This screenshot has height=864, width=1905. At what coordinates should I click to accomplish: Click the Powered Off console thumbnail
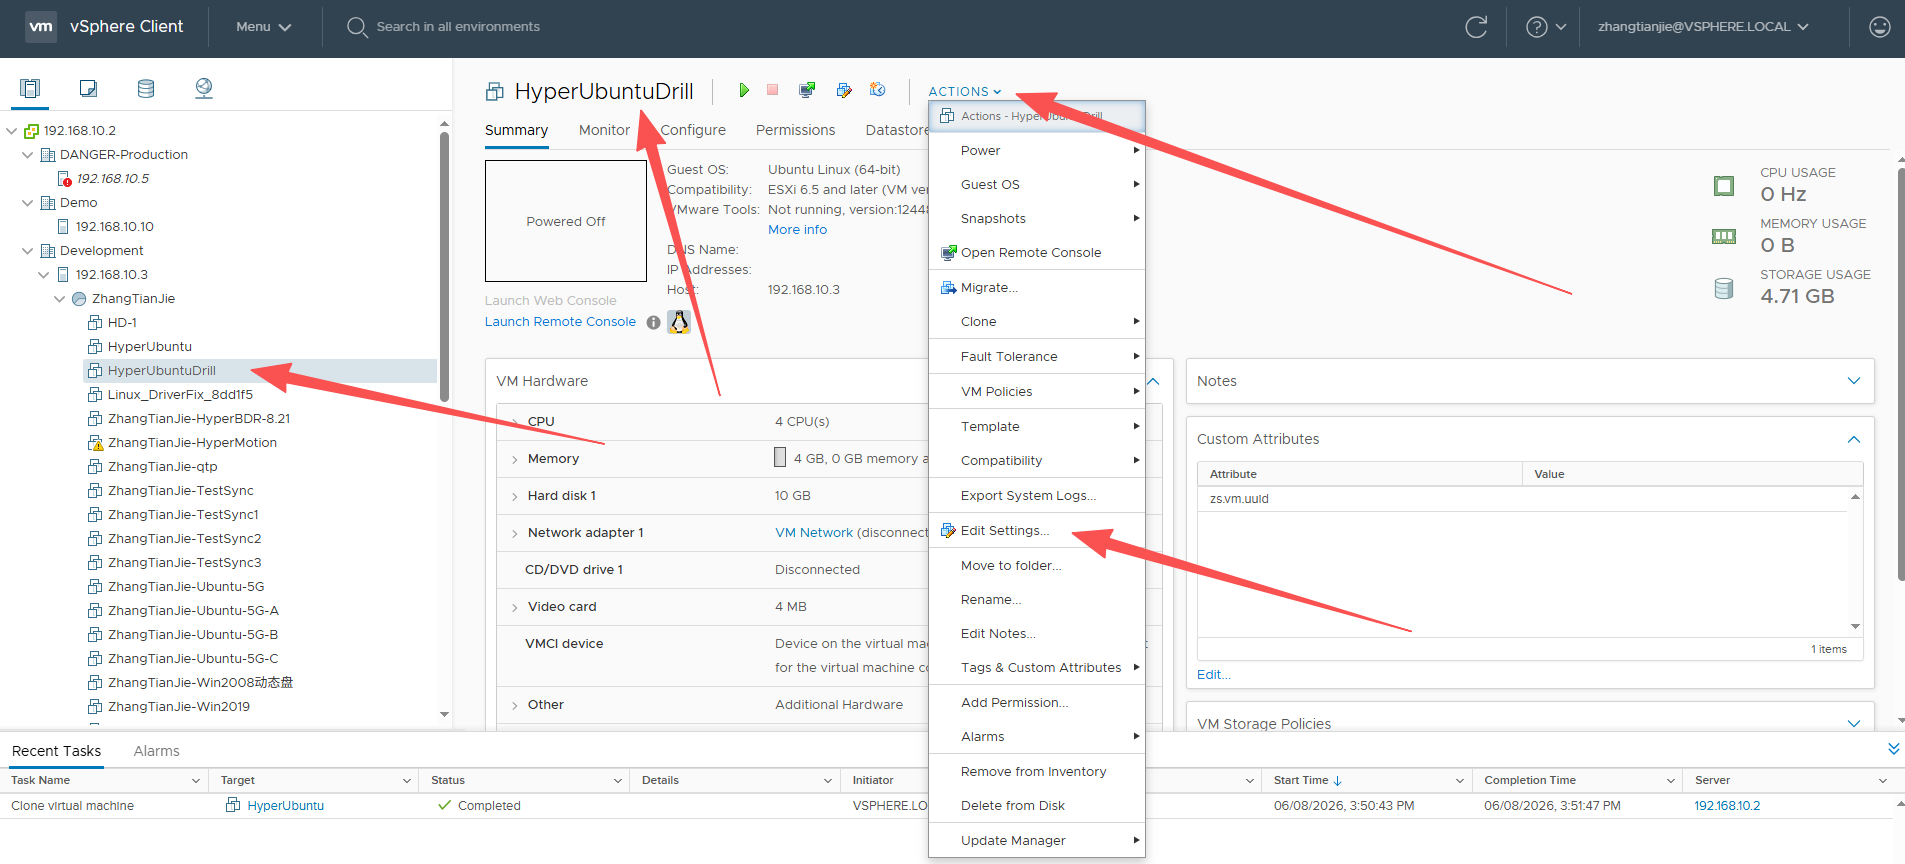click(x=566, y=221)
